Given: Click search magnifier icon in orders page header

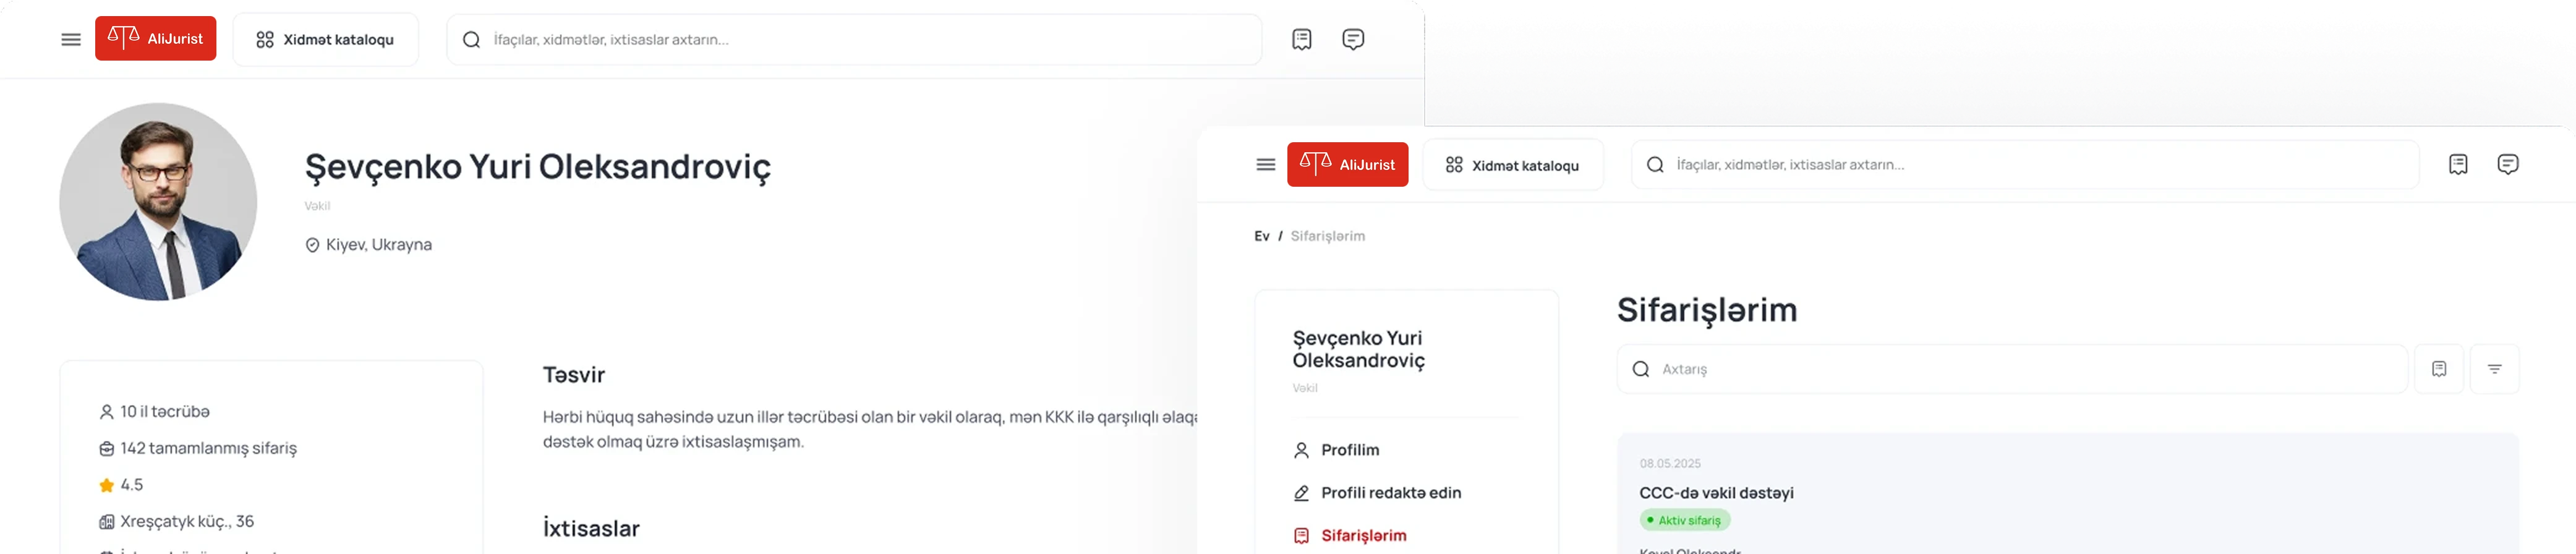Looking at the screenshot, I should click(1655, 165).
